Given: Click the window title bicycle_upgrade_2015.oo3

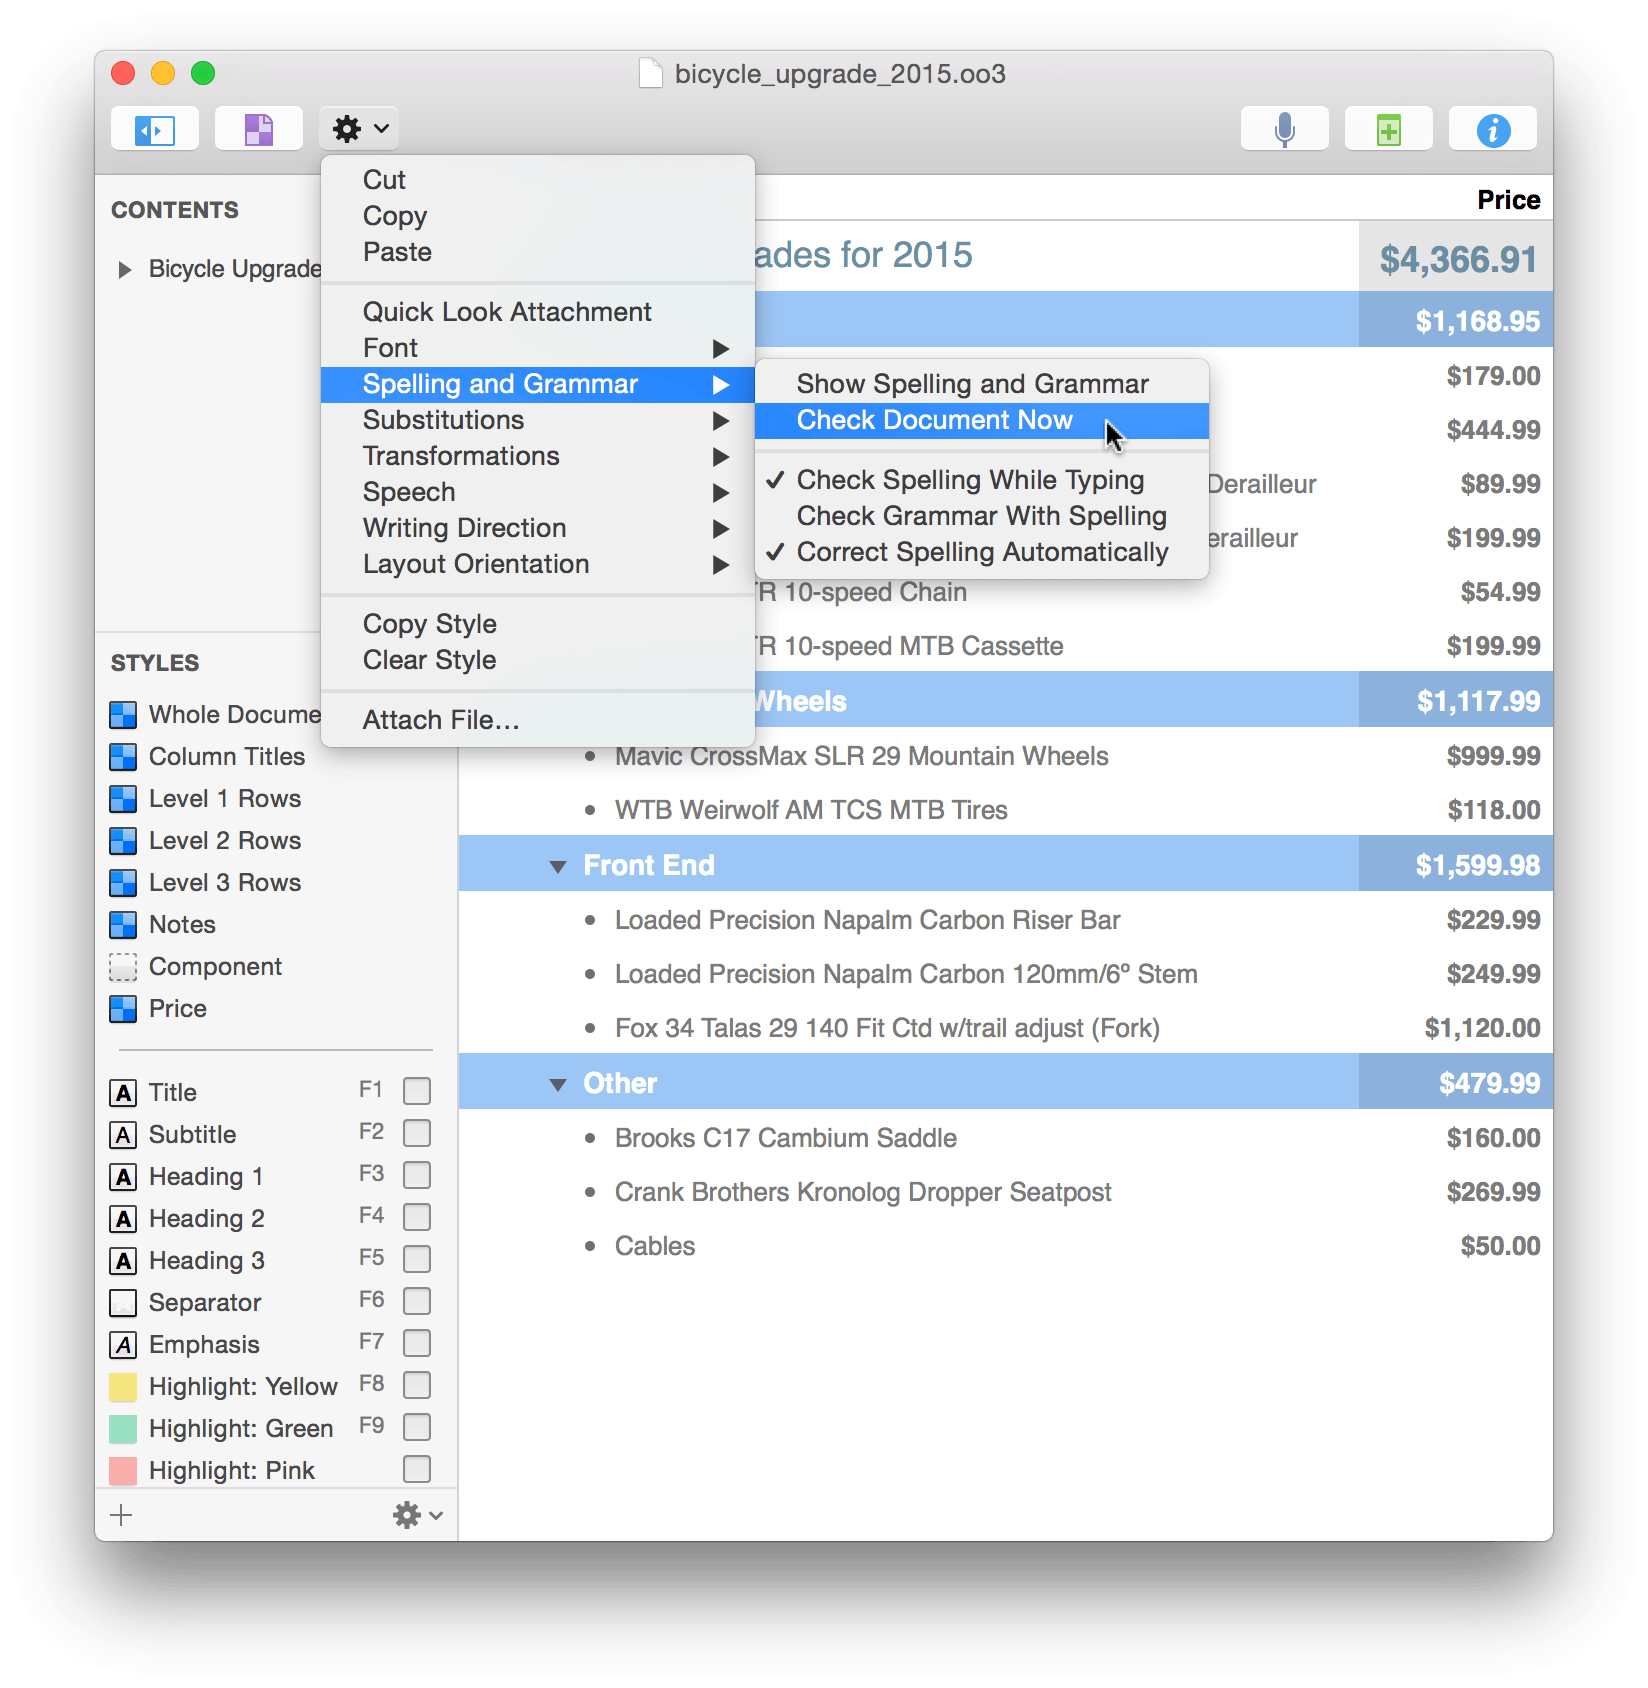Looking at the screenshot, I should 840,74.
